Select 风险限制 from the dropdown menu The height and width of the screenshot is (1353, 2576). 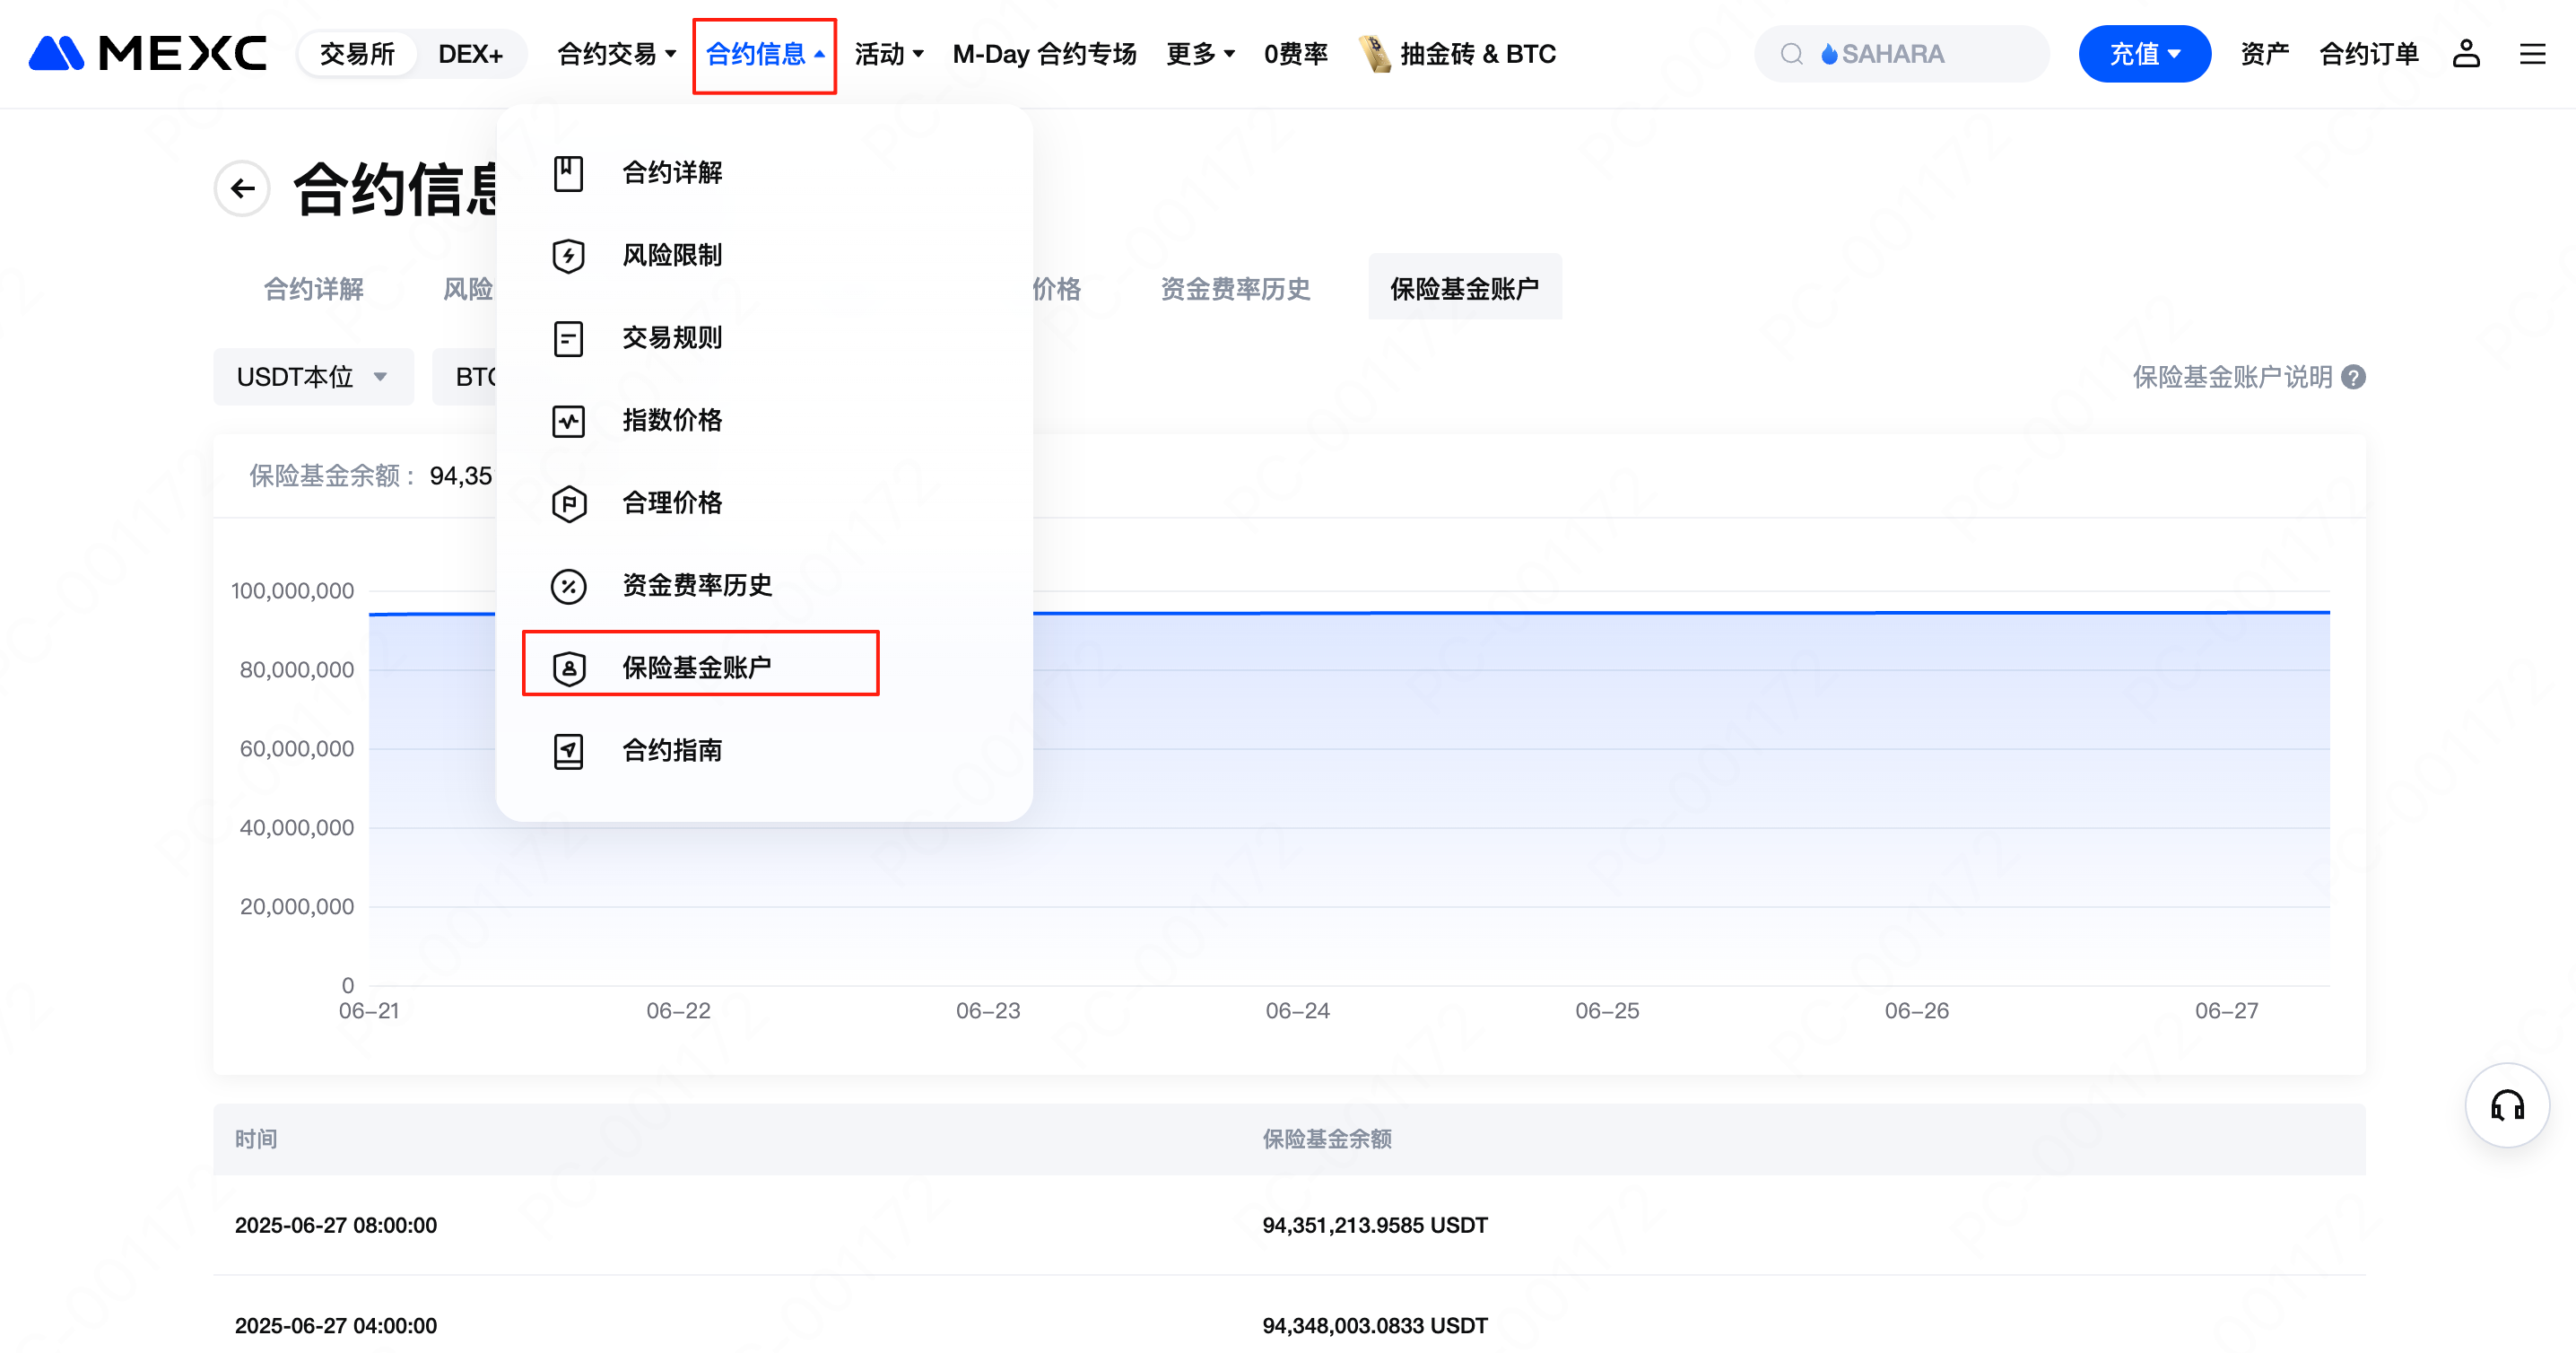coord(672,255)
